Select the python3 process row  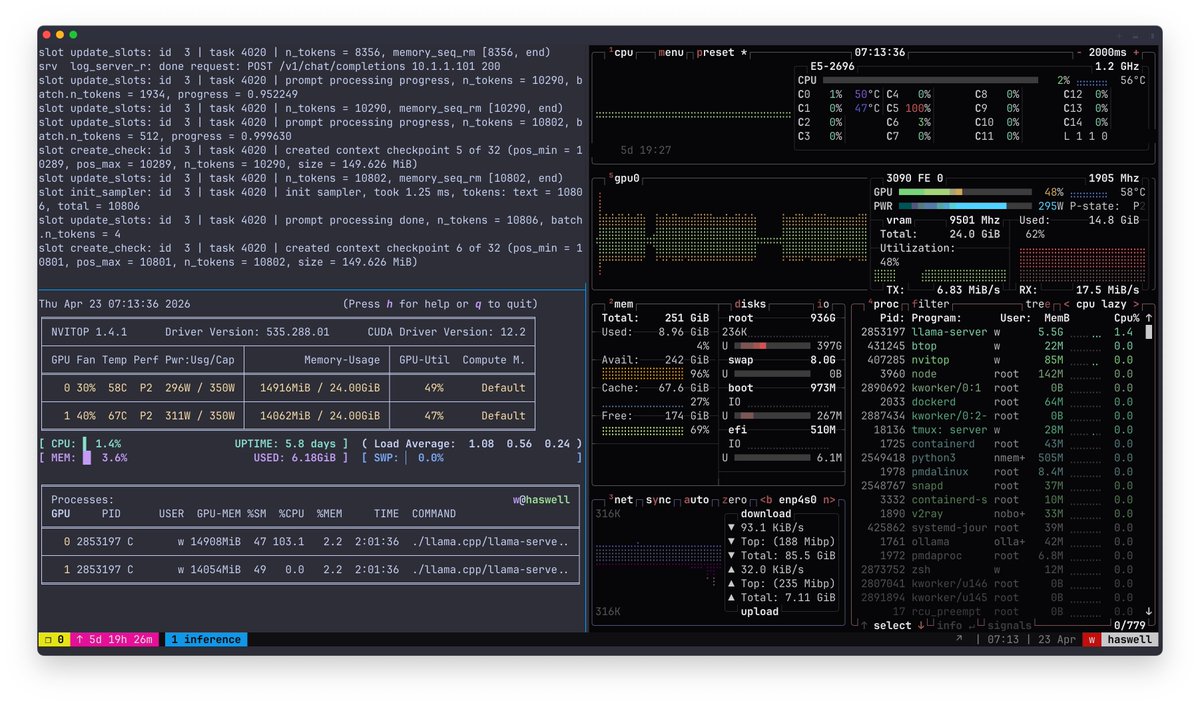click(996, 457)
